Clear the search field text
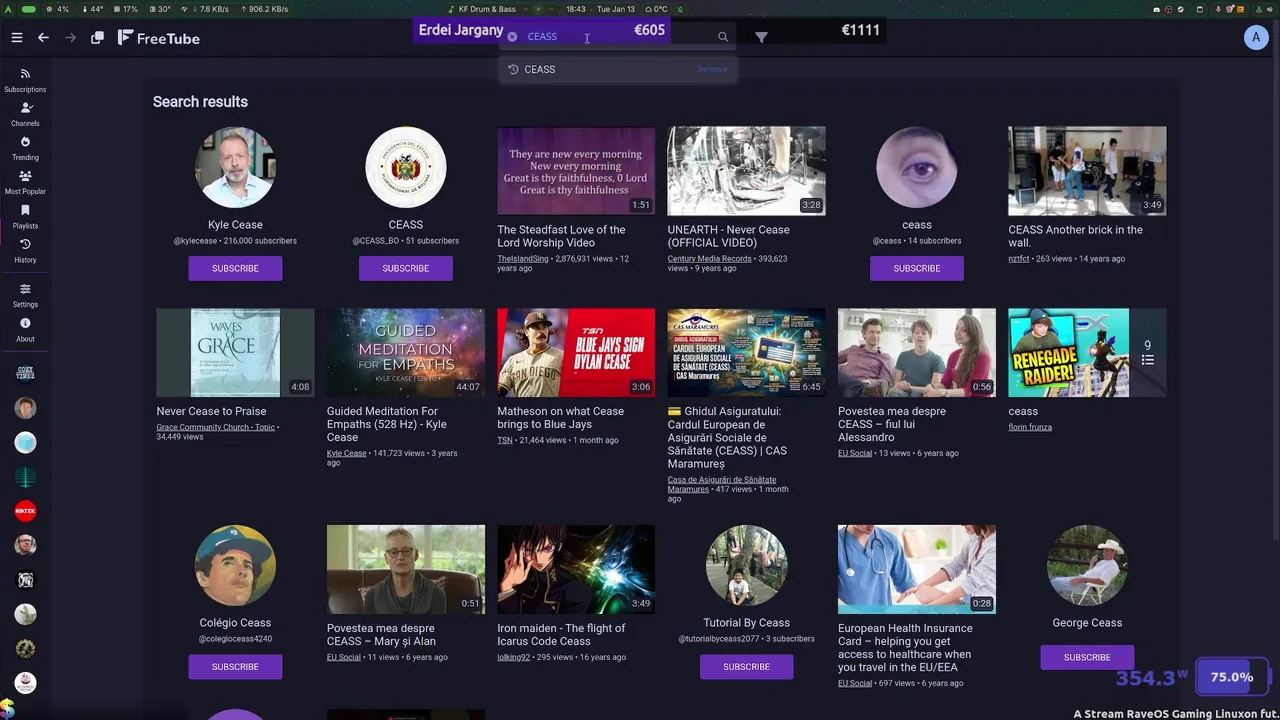The width and height of the screenshot is (1280, 720). pos(512,37)
